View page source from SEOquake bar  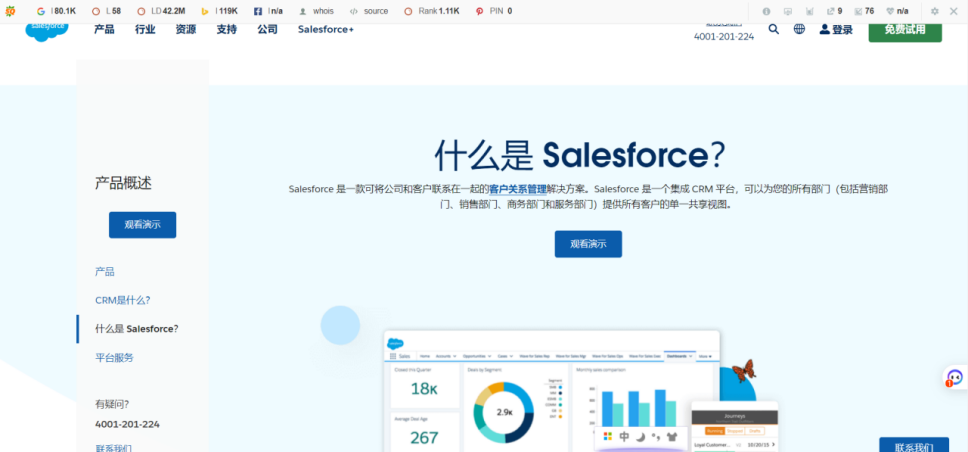[x=369, y=11]
